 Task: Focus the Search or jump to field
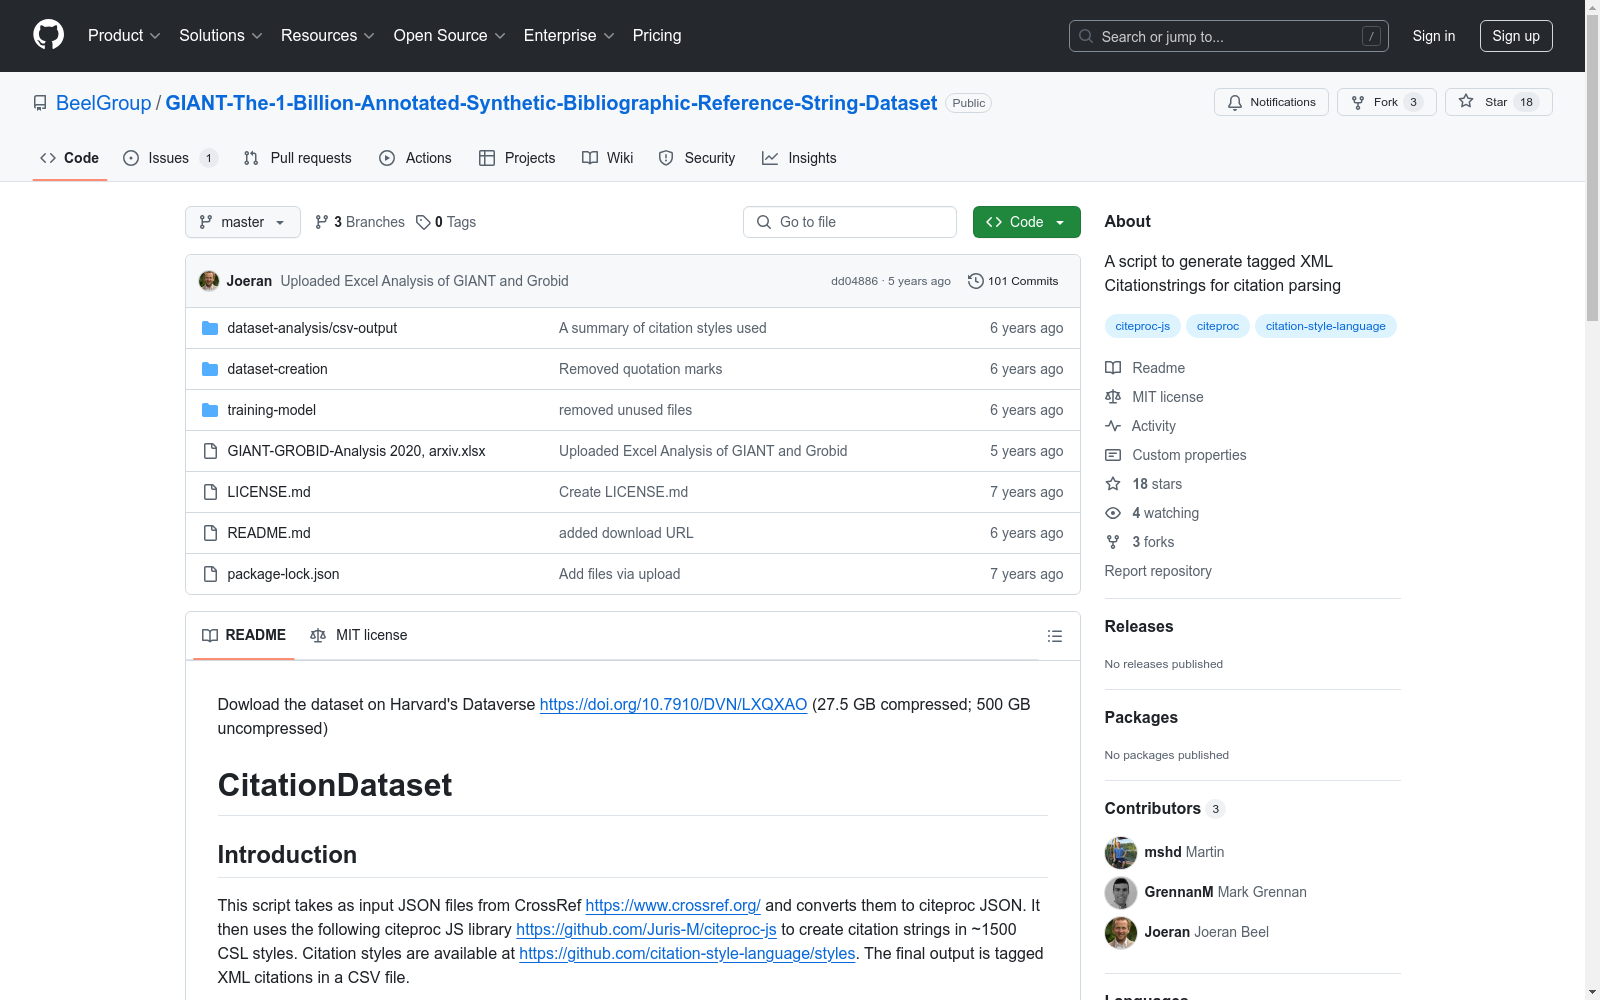[x=1229, y=36]
